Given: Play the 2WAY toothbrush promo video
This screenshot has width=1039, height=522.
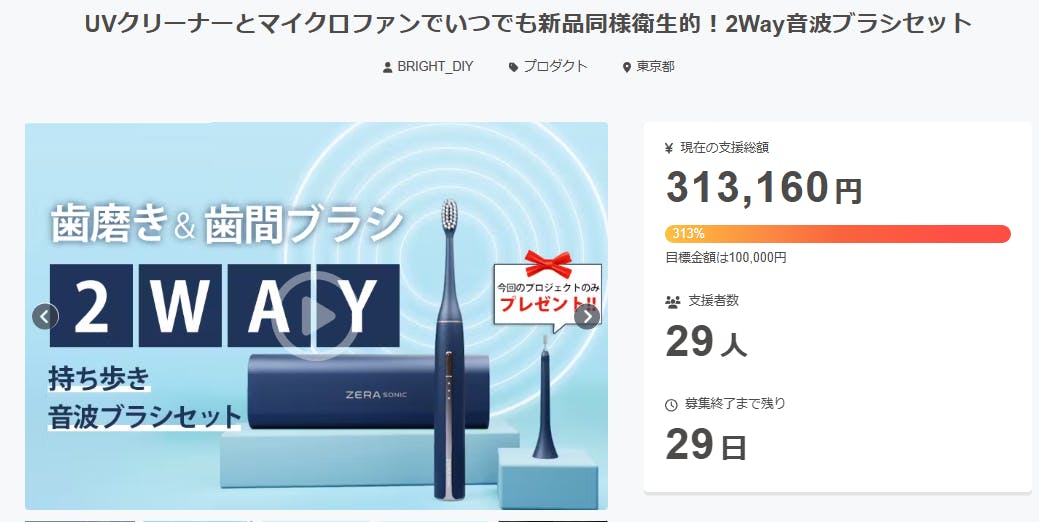Looking at the screenshot, I should (x=315, y=316).
